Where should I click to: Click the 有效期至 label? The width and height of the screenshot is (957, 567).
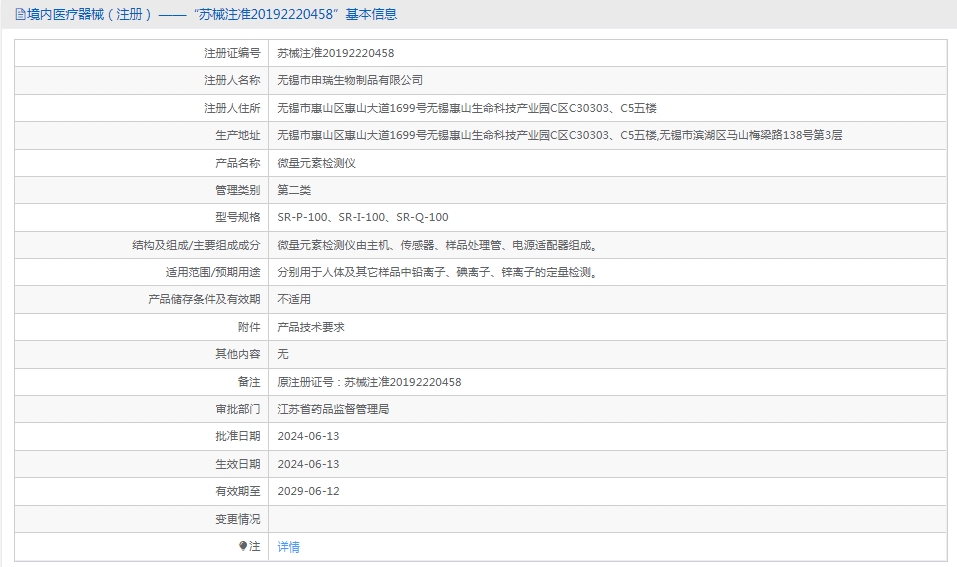(x=237, y=491)
